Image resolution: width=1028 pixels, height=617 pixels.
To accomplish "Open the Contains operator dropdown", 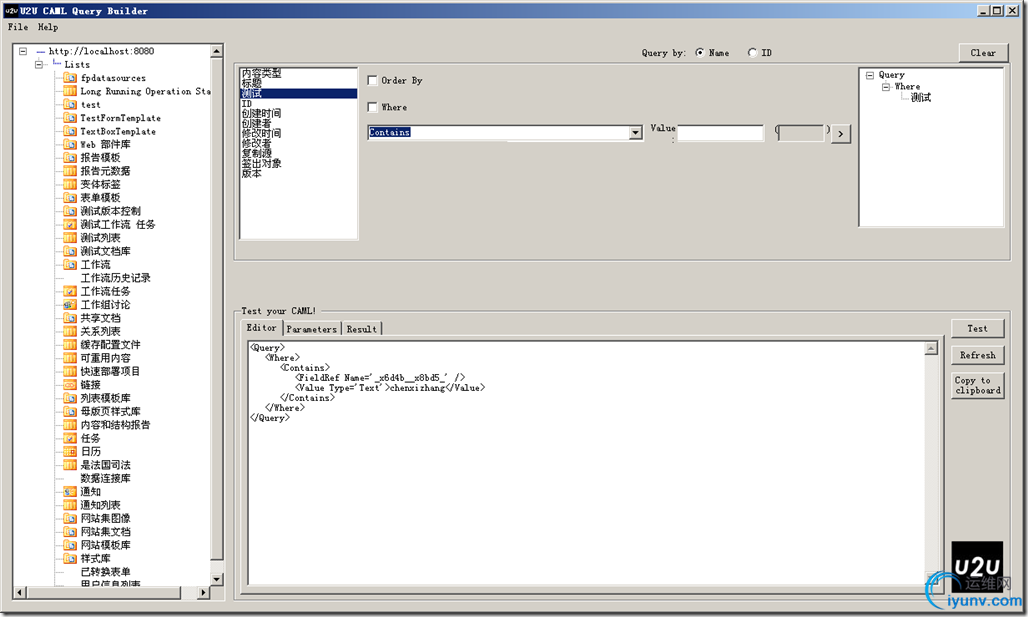I will pos(635,132).
